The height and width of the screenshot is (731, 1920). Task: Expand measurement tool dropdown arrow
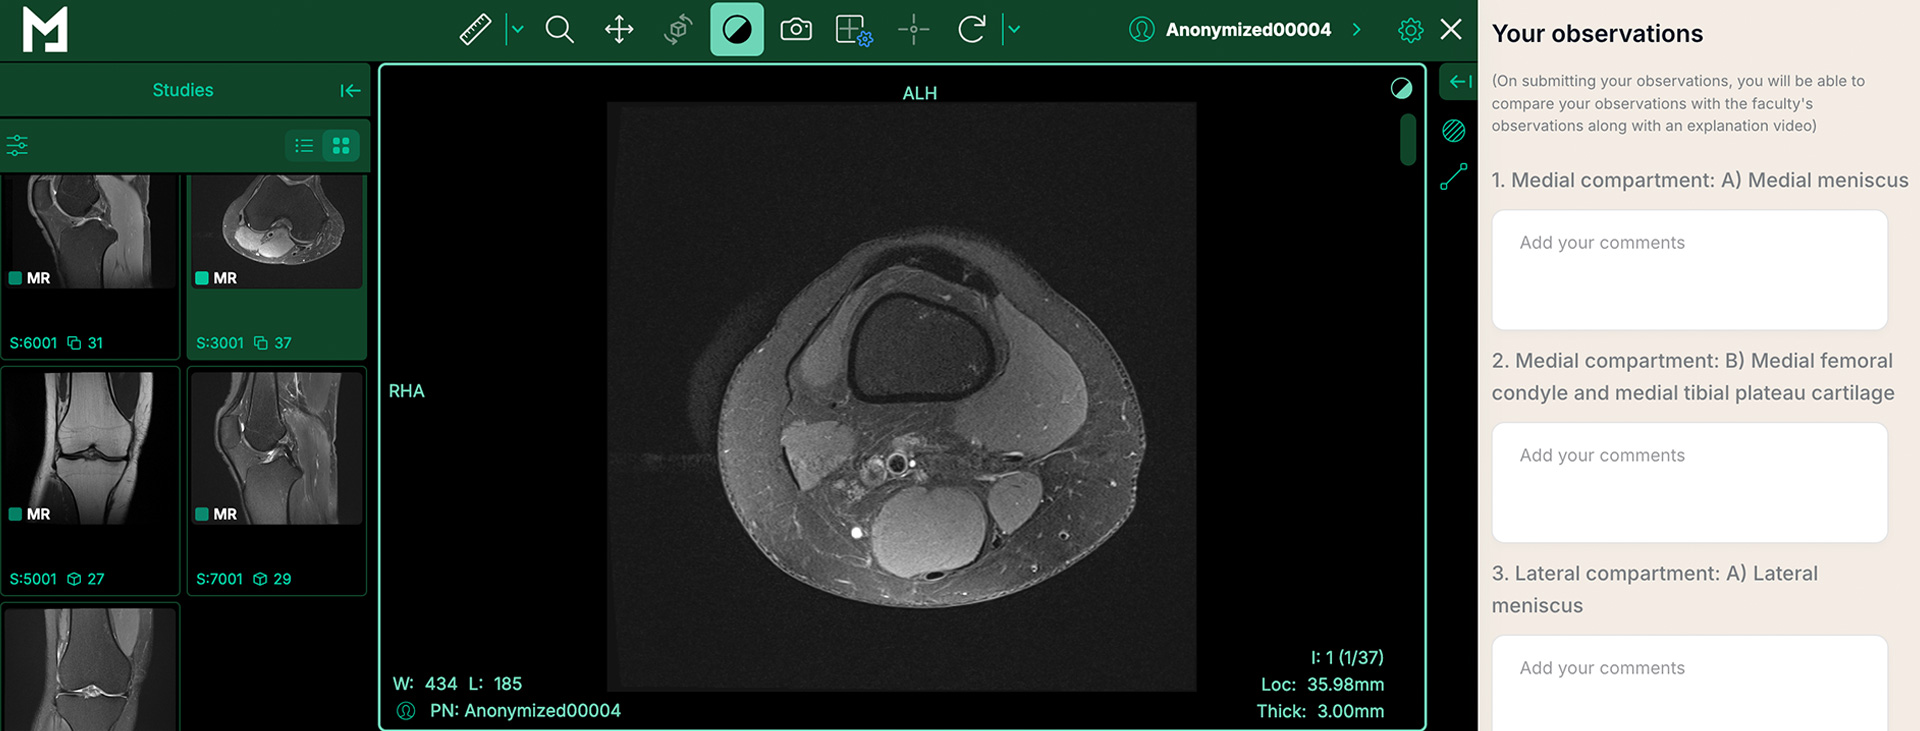coord(517,30)
